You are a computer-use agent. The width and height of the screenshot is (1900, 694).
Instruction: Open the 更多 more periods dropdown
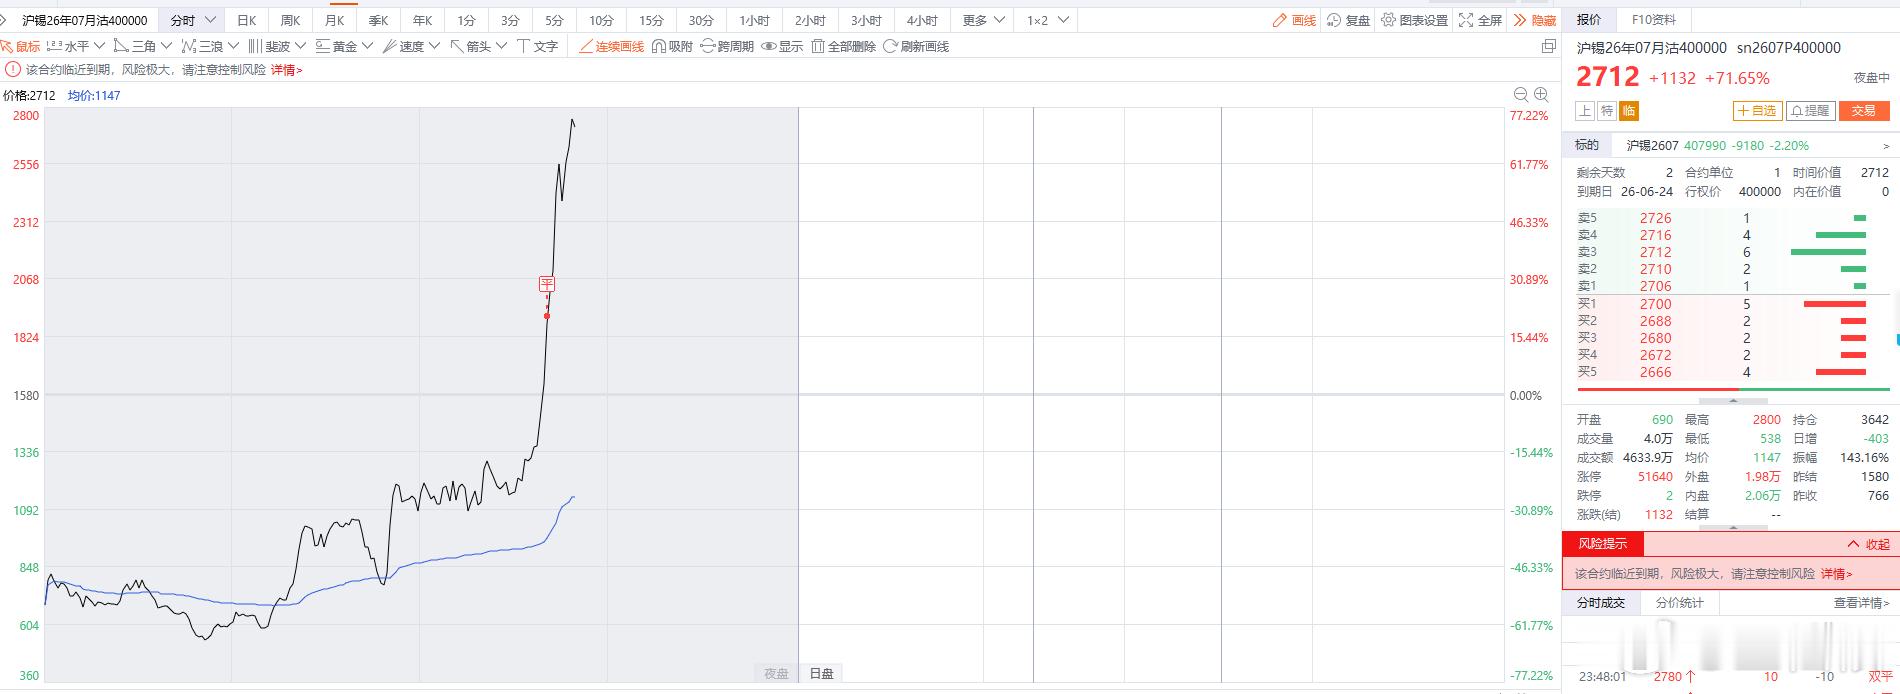pyautogui.click(x=998, y=20)
